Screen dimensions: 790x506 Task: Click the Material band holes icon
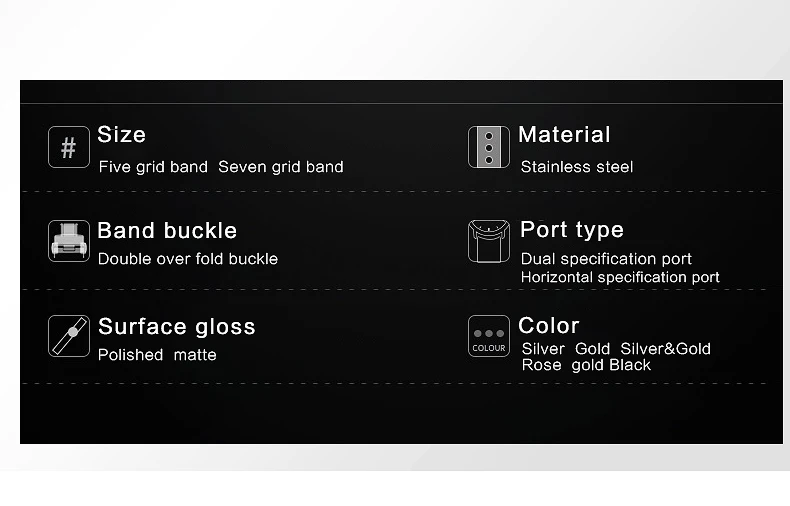pos(489,147)
